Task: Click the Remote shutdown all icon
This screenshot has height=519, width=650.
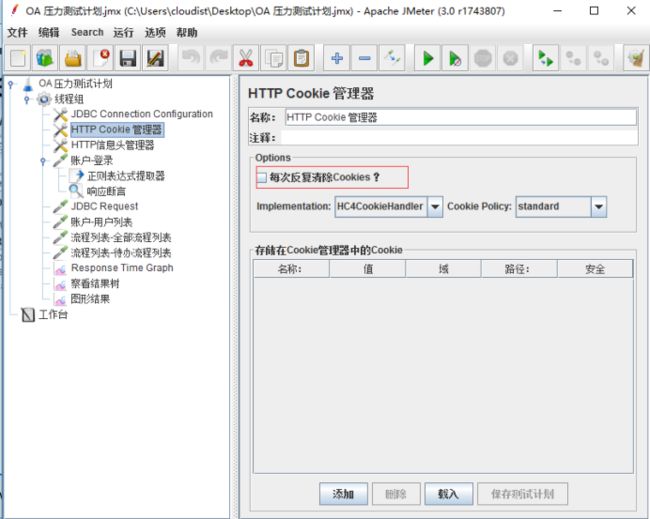Action: pos(601,58)
